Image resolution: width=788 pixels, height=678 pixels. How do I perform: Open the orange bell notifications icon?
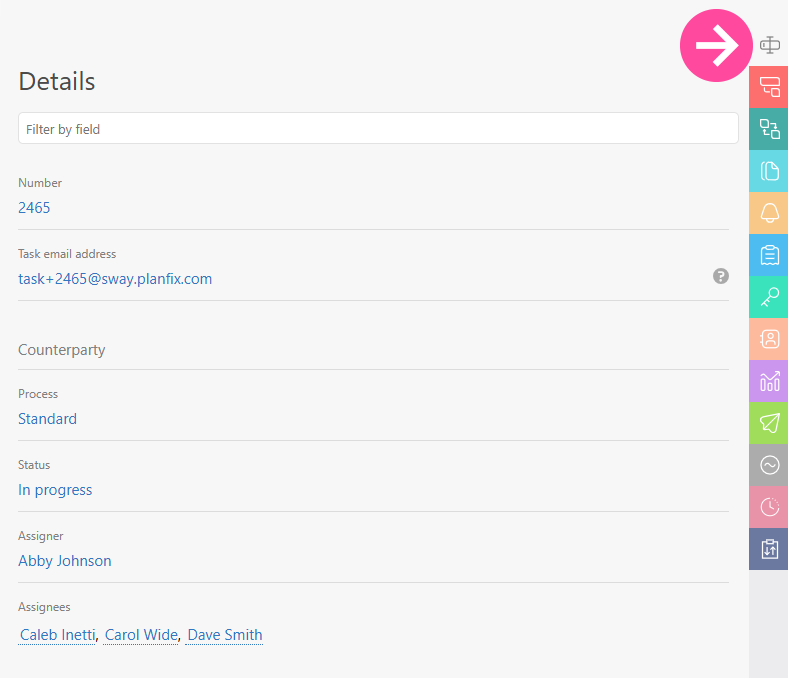point(769,213)
